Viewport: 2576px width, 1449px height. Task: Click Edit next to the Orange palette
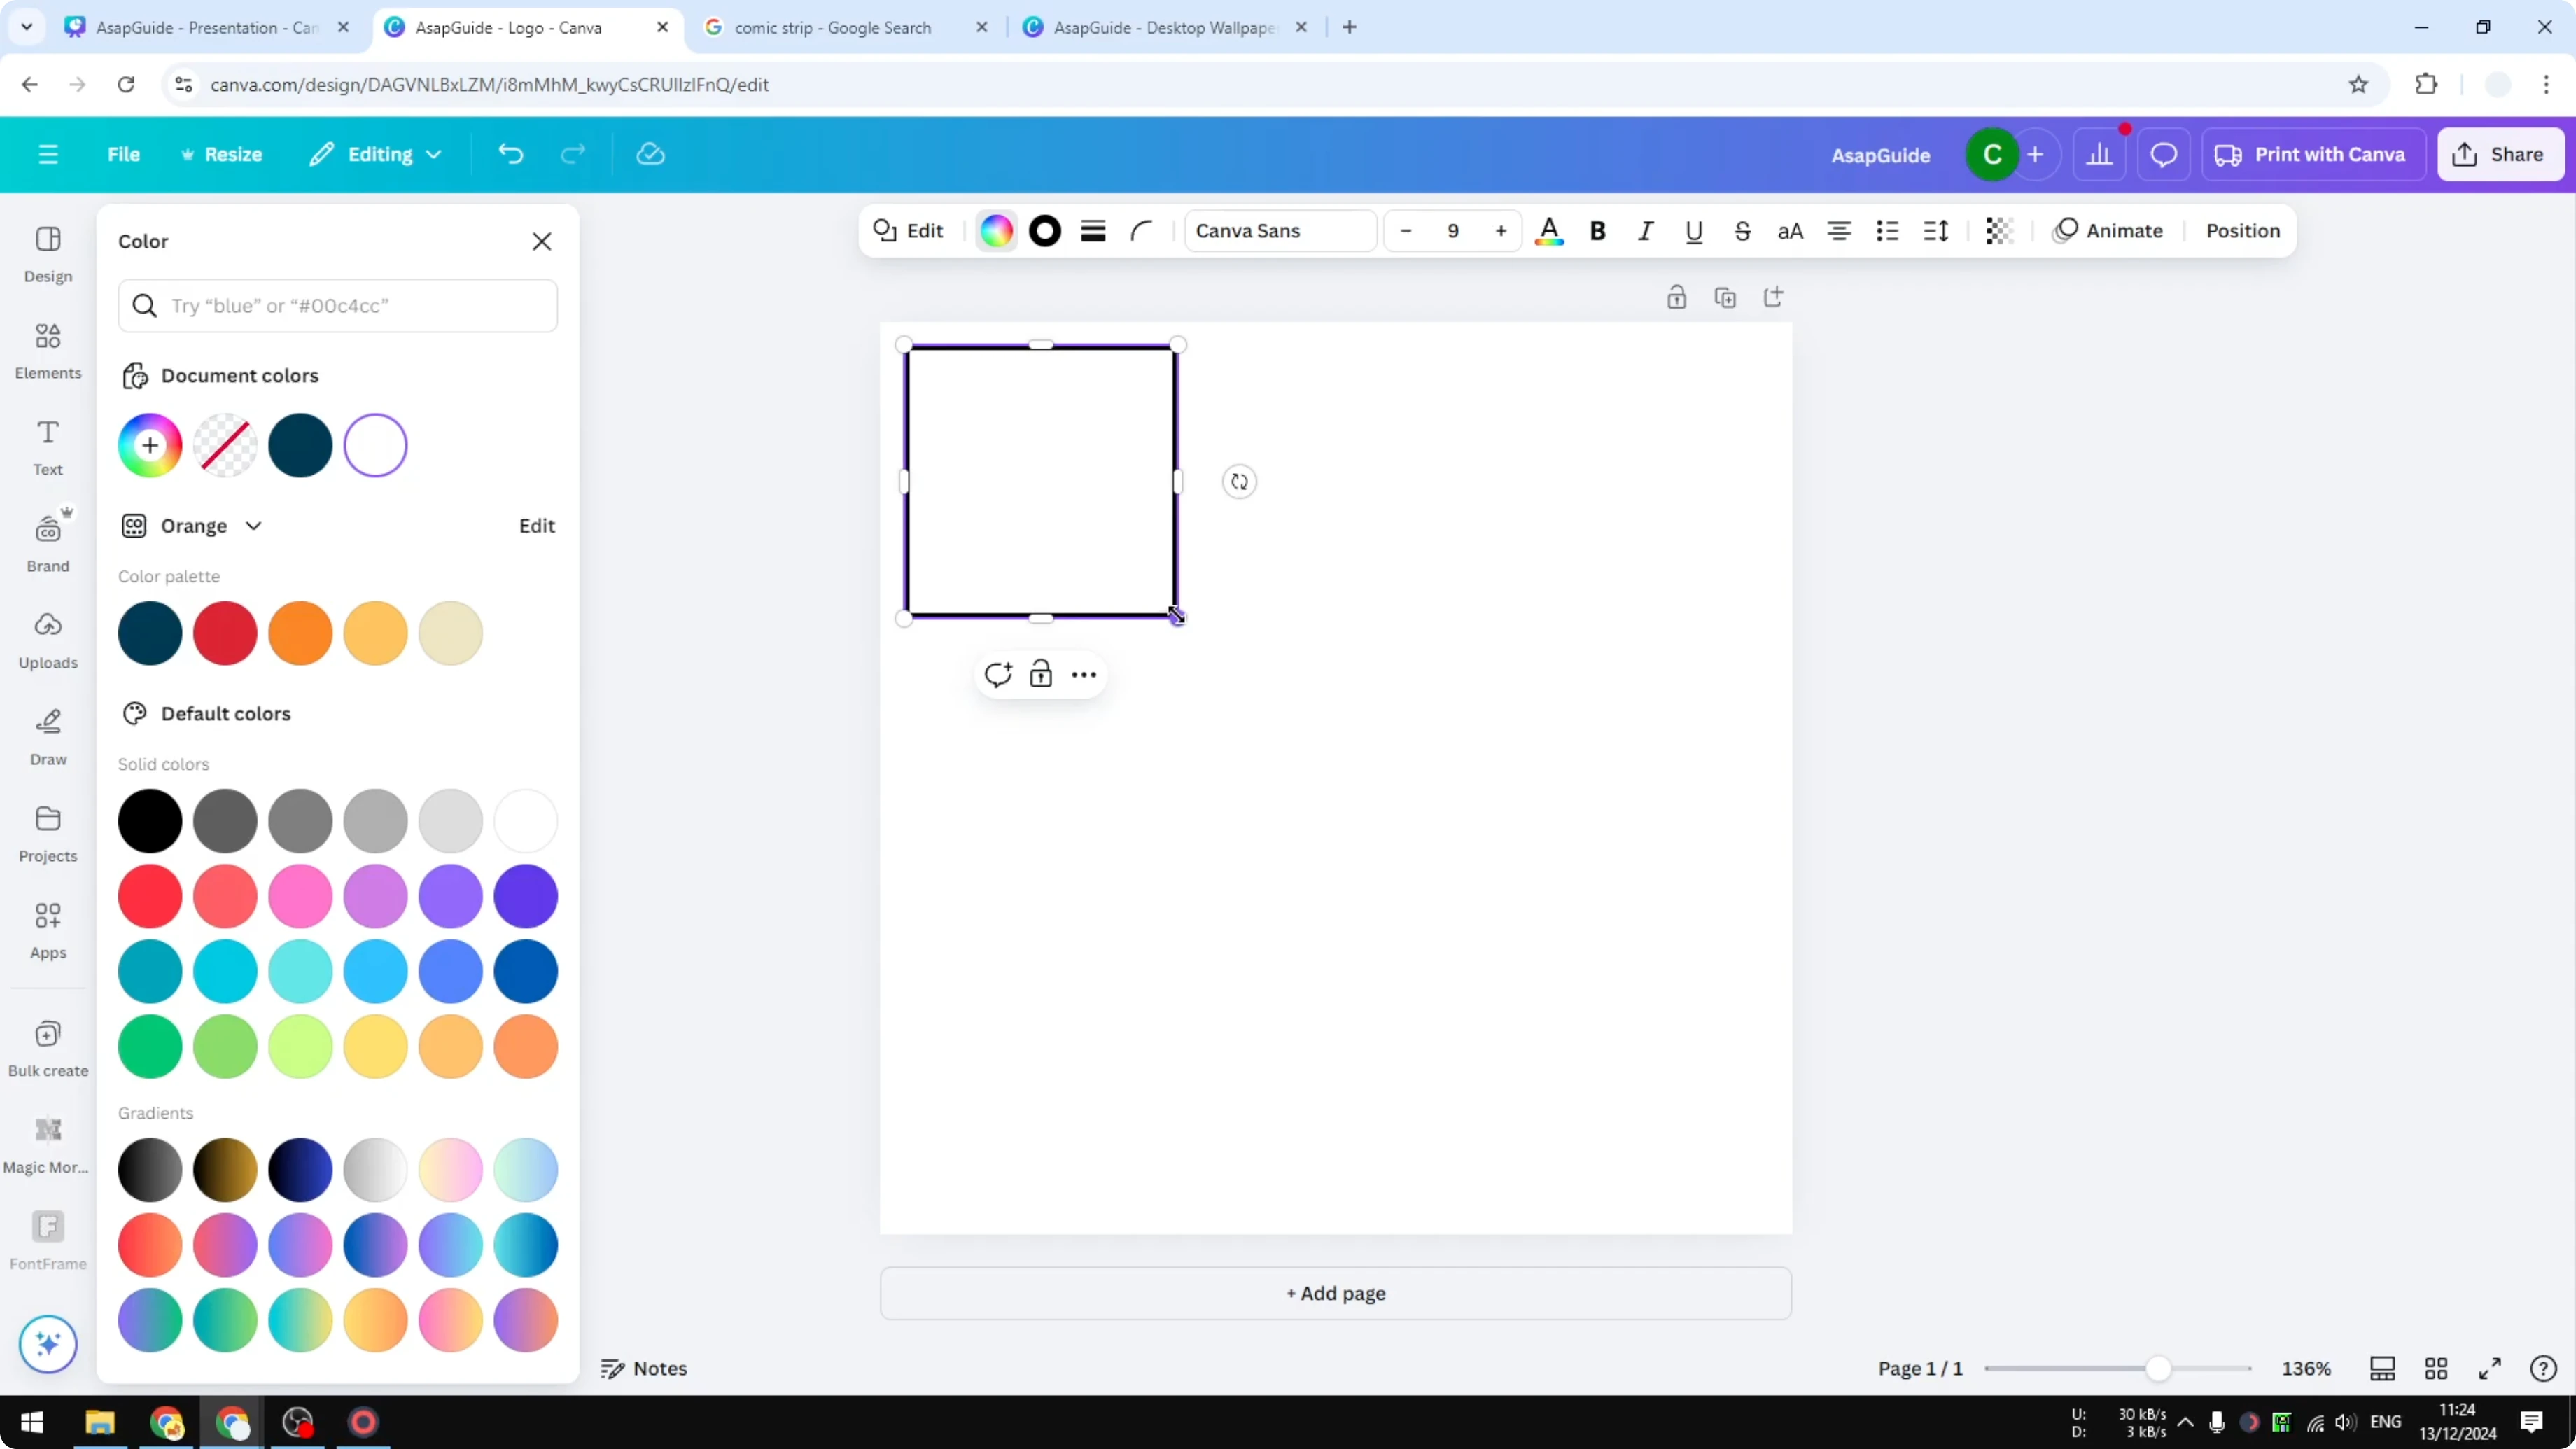536,525
